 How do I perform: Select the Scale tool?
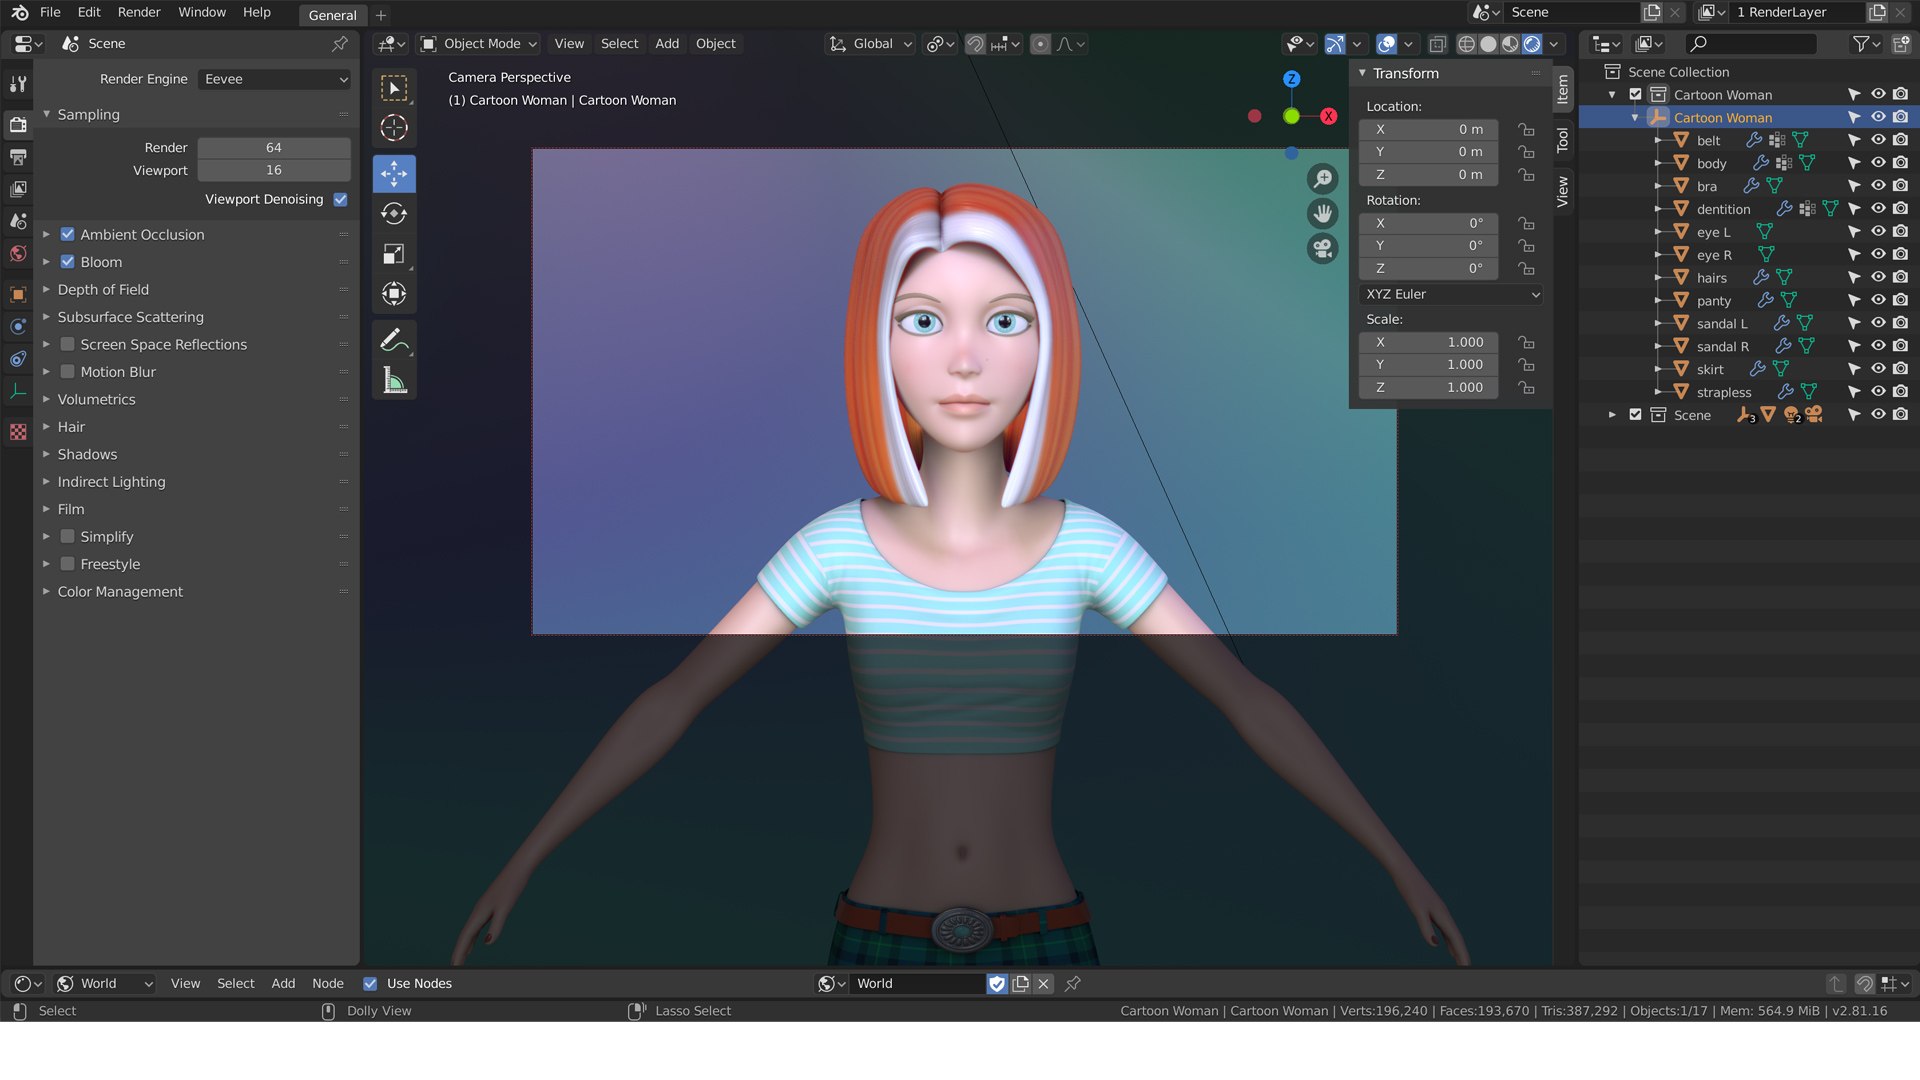pyautogui.click(x=394, y=254)
